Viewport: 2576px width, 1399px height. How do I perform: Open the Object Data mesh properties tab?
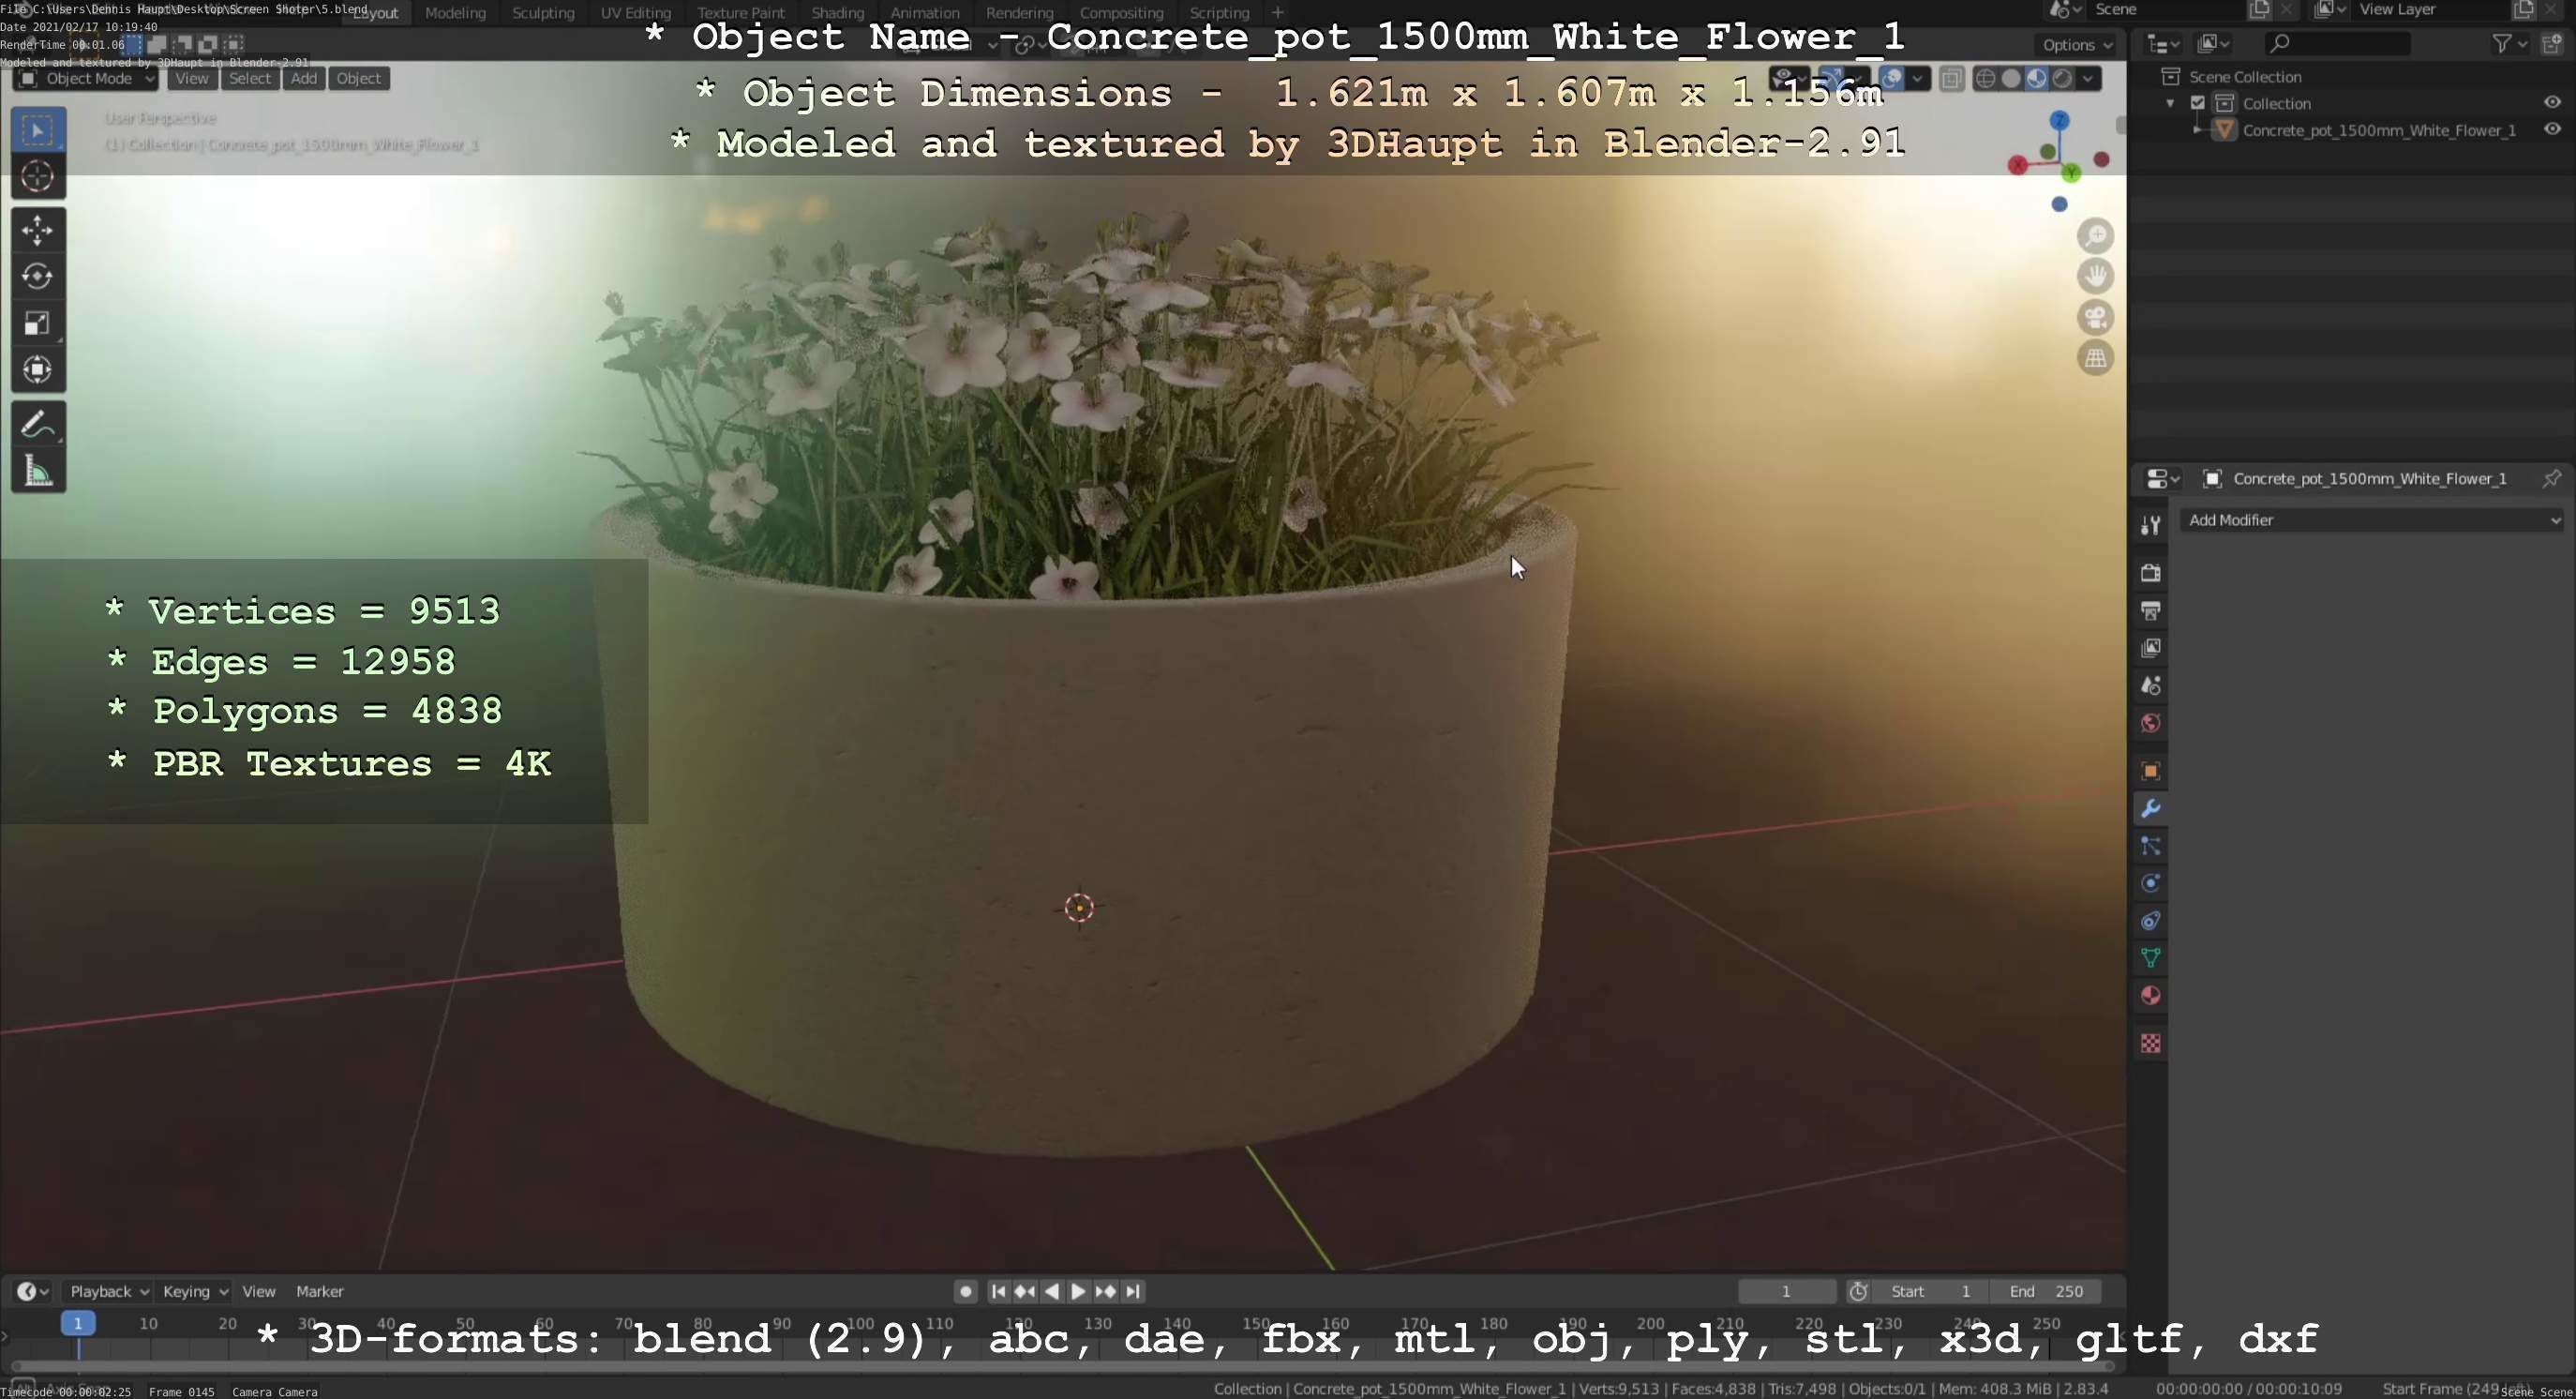(x=2150, y=958)
